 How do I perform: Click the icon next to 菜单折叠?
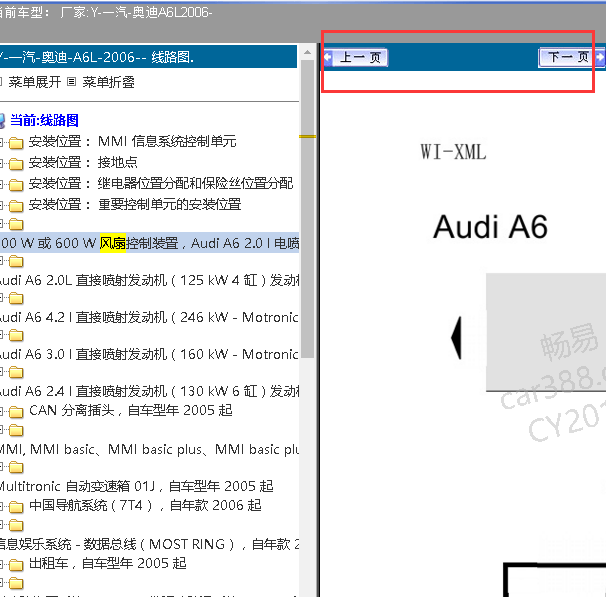click(71, 82)
